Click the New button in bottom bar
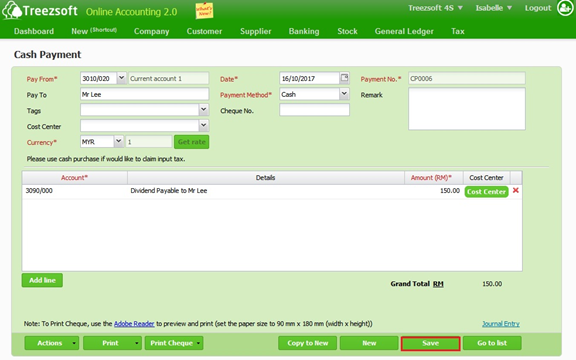Screen dimensions: 576x360 369,343
